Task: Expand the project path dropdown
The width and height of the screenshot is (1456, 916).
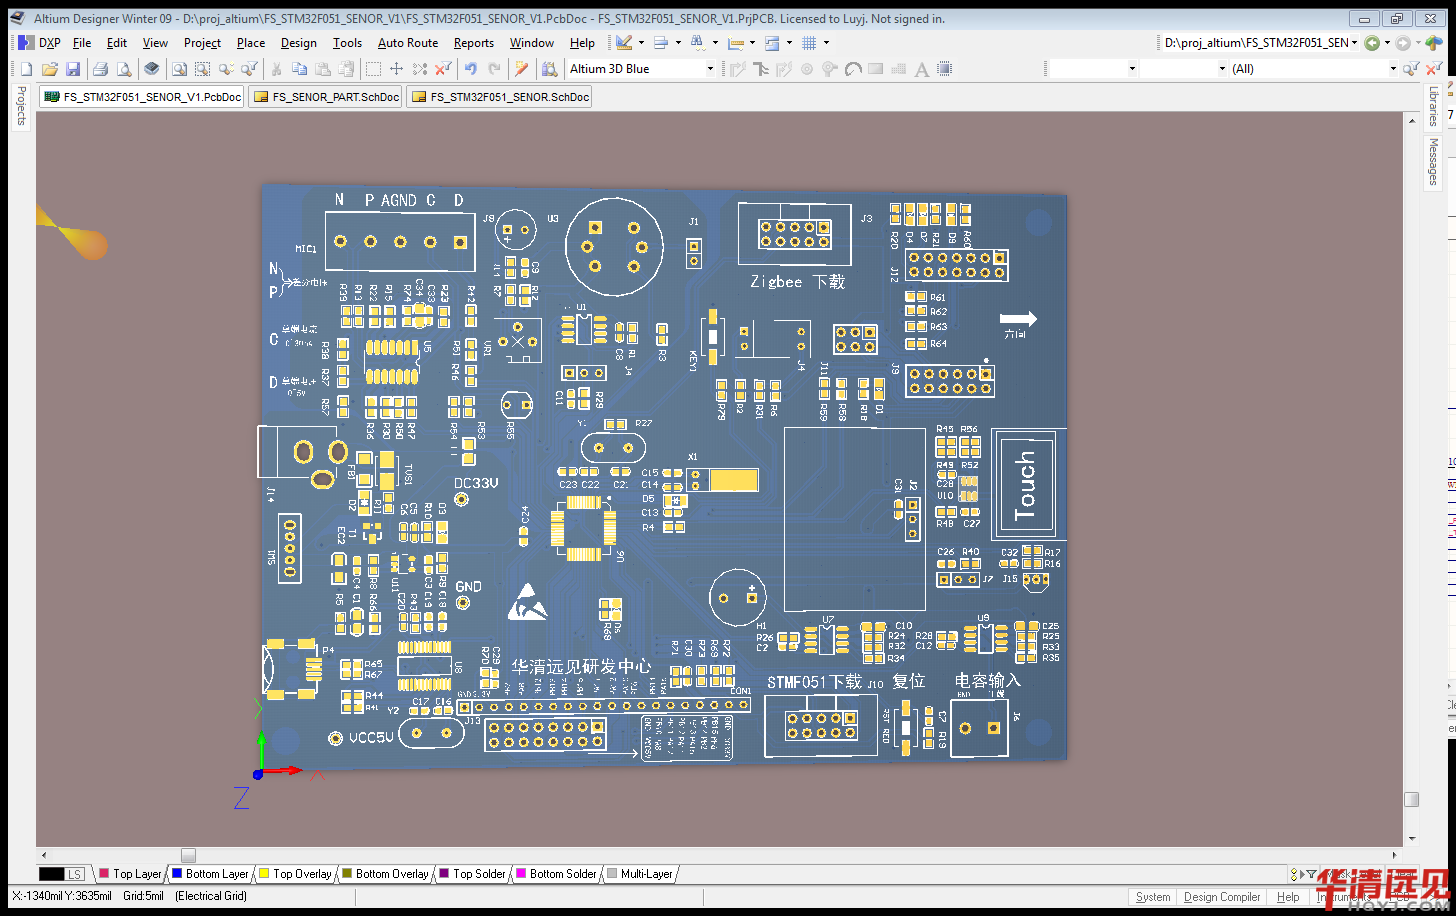Action: (x=1355, y=43)
